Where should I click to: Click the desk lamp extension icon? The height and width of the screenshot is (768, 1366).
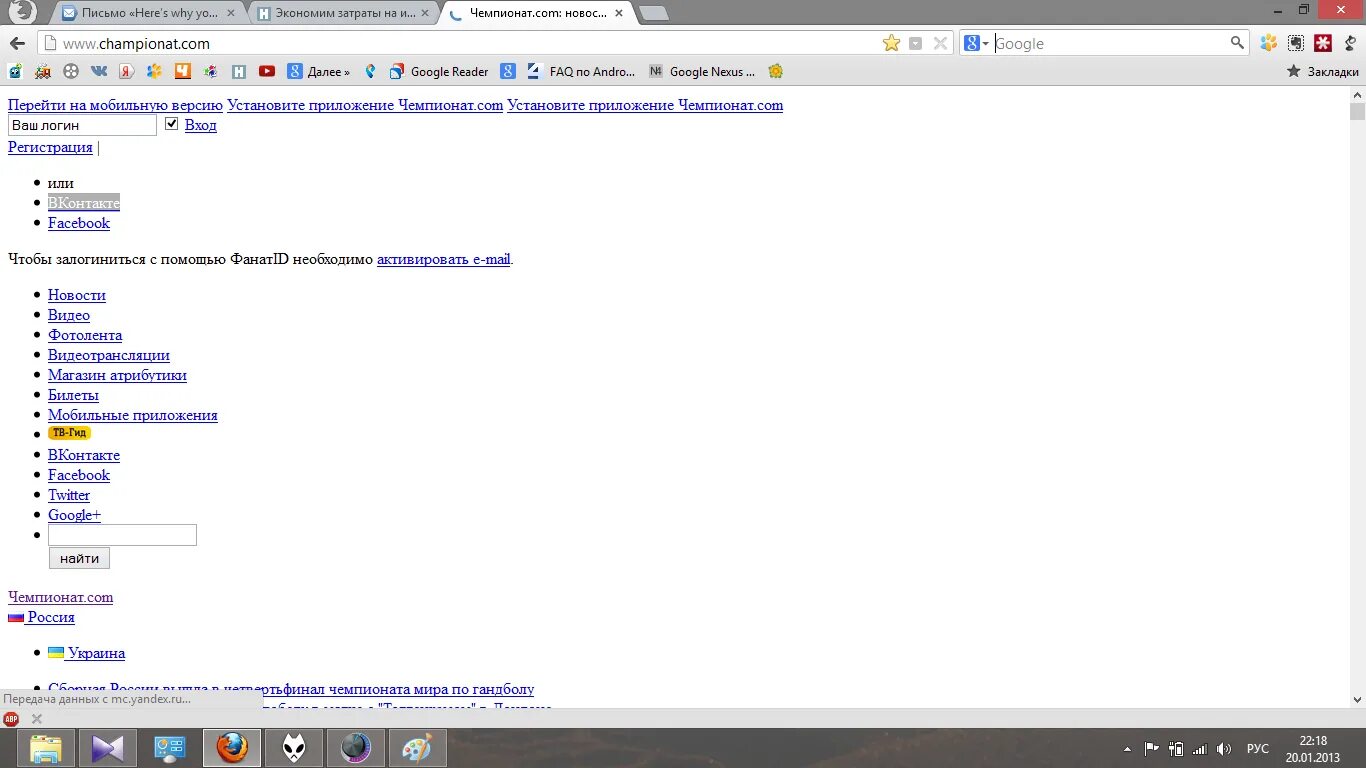pos(1350,43)
